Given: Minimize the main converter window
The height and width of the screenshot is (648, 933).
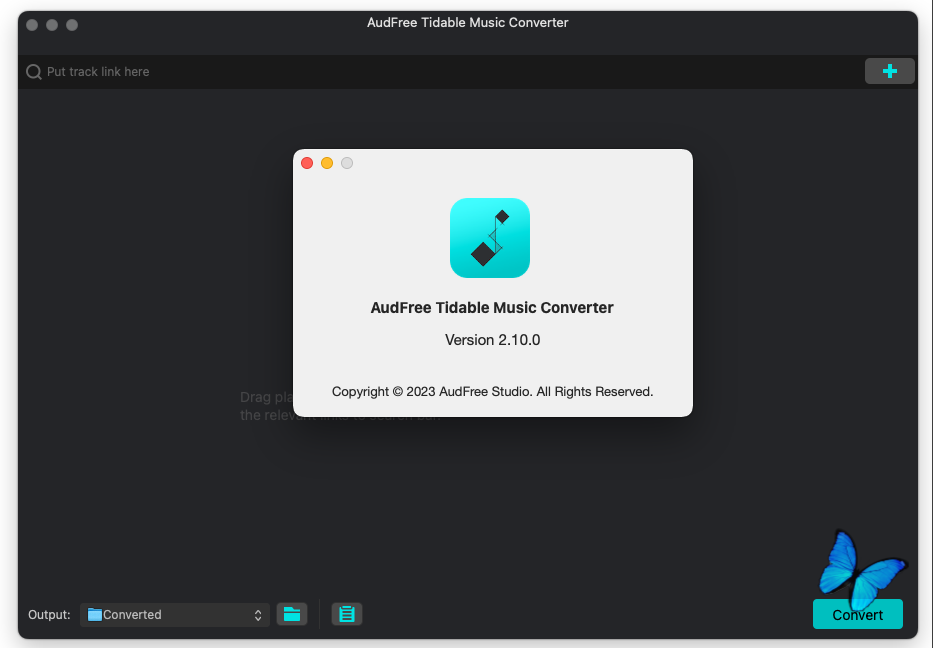Looking at the screenshot, I should pyautogui.click(x=52, y=24).
